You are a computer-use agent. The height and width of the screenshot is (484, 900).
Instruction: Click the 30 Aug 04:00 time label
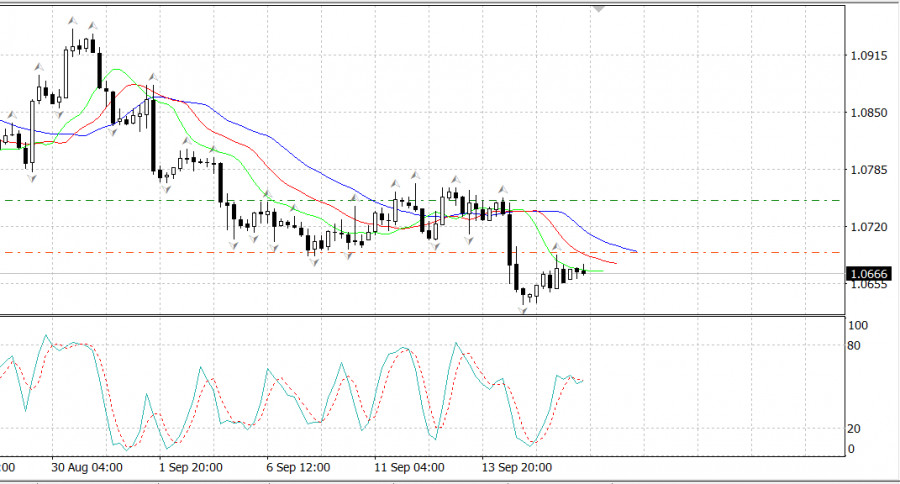87,467
